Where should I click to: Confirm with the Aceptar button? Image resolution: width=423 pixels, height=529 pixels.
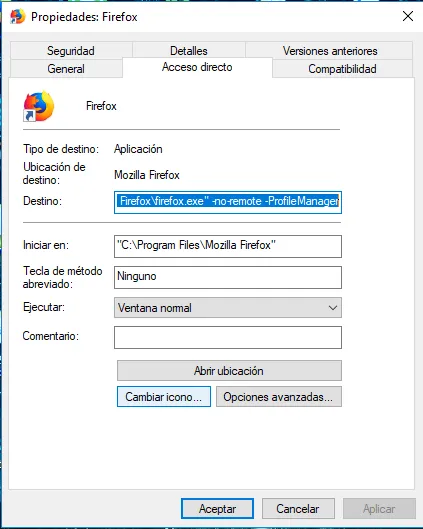(217, 508)
